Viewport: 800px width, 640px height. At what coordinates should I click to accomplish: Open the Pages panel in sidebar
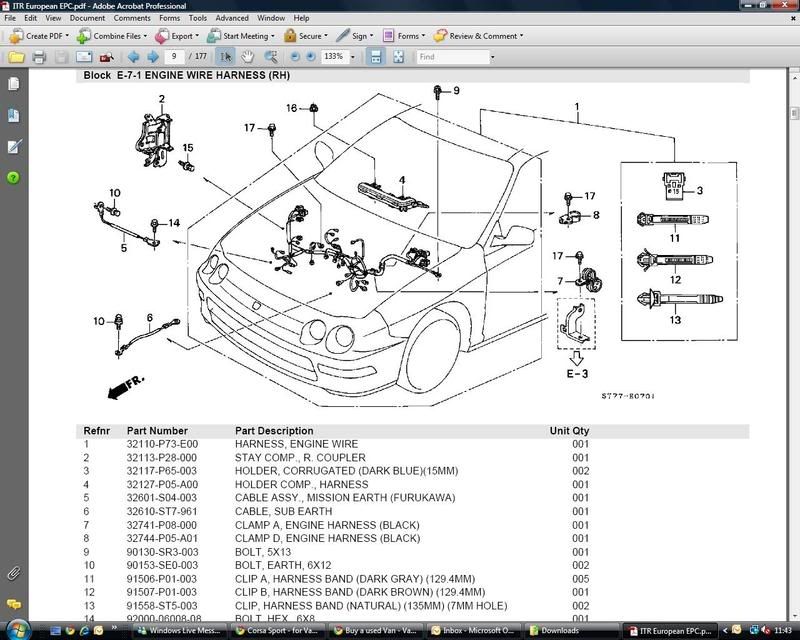point(13,85)
